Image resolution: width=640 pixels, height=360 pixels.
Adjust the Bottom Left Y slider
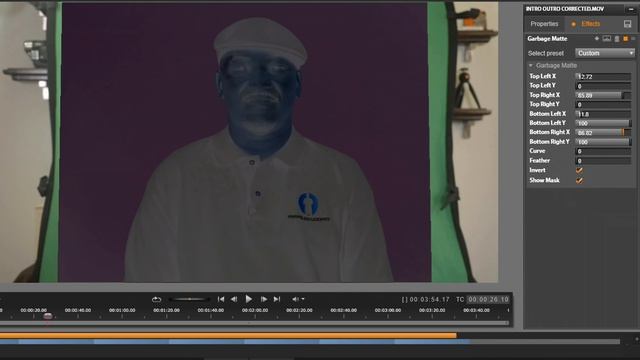pyautogui.click(x=603, y=123)
